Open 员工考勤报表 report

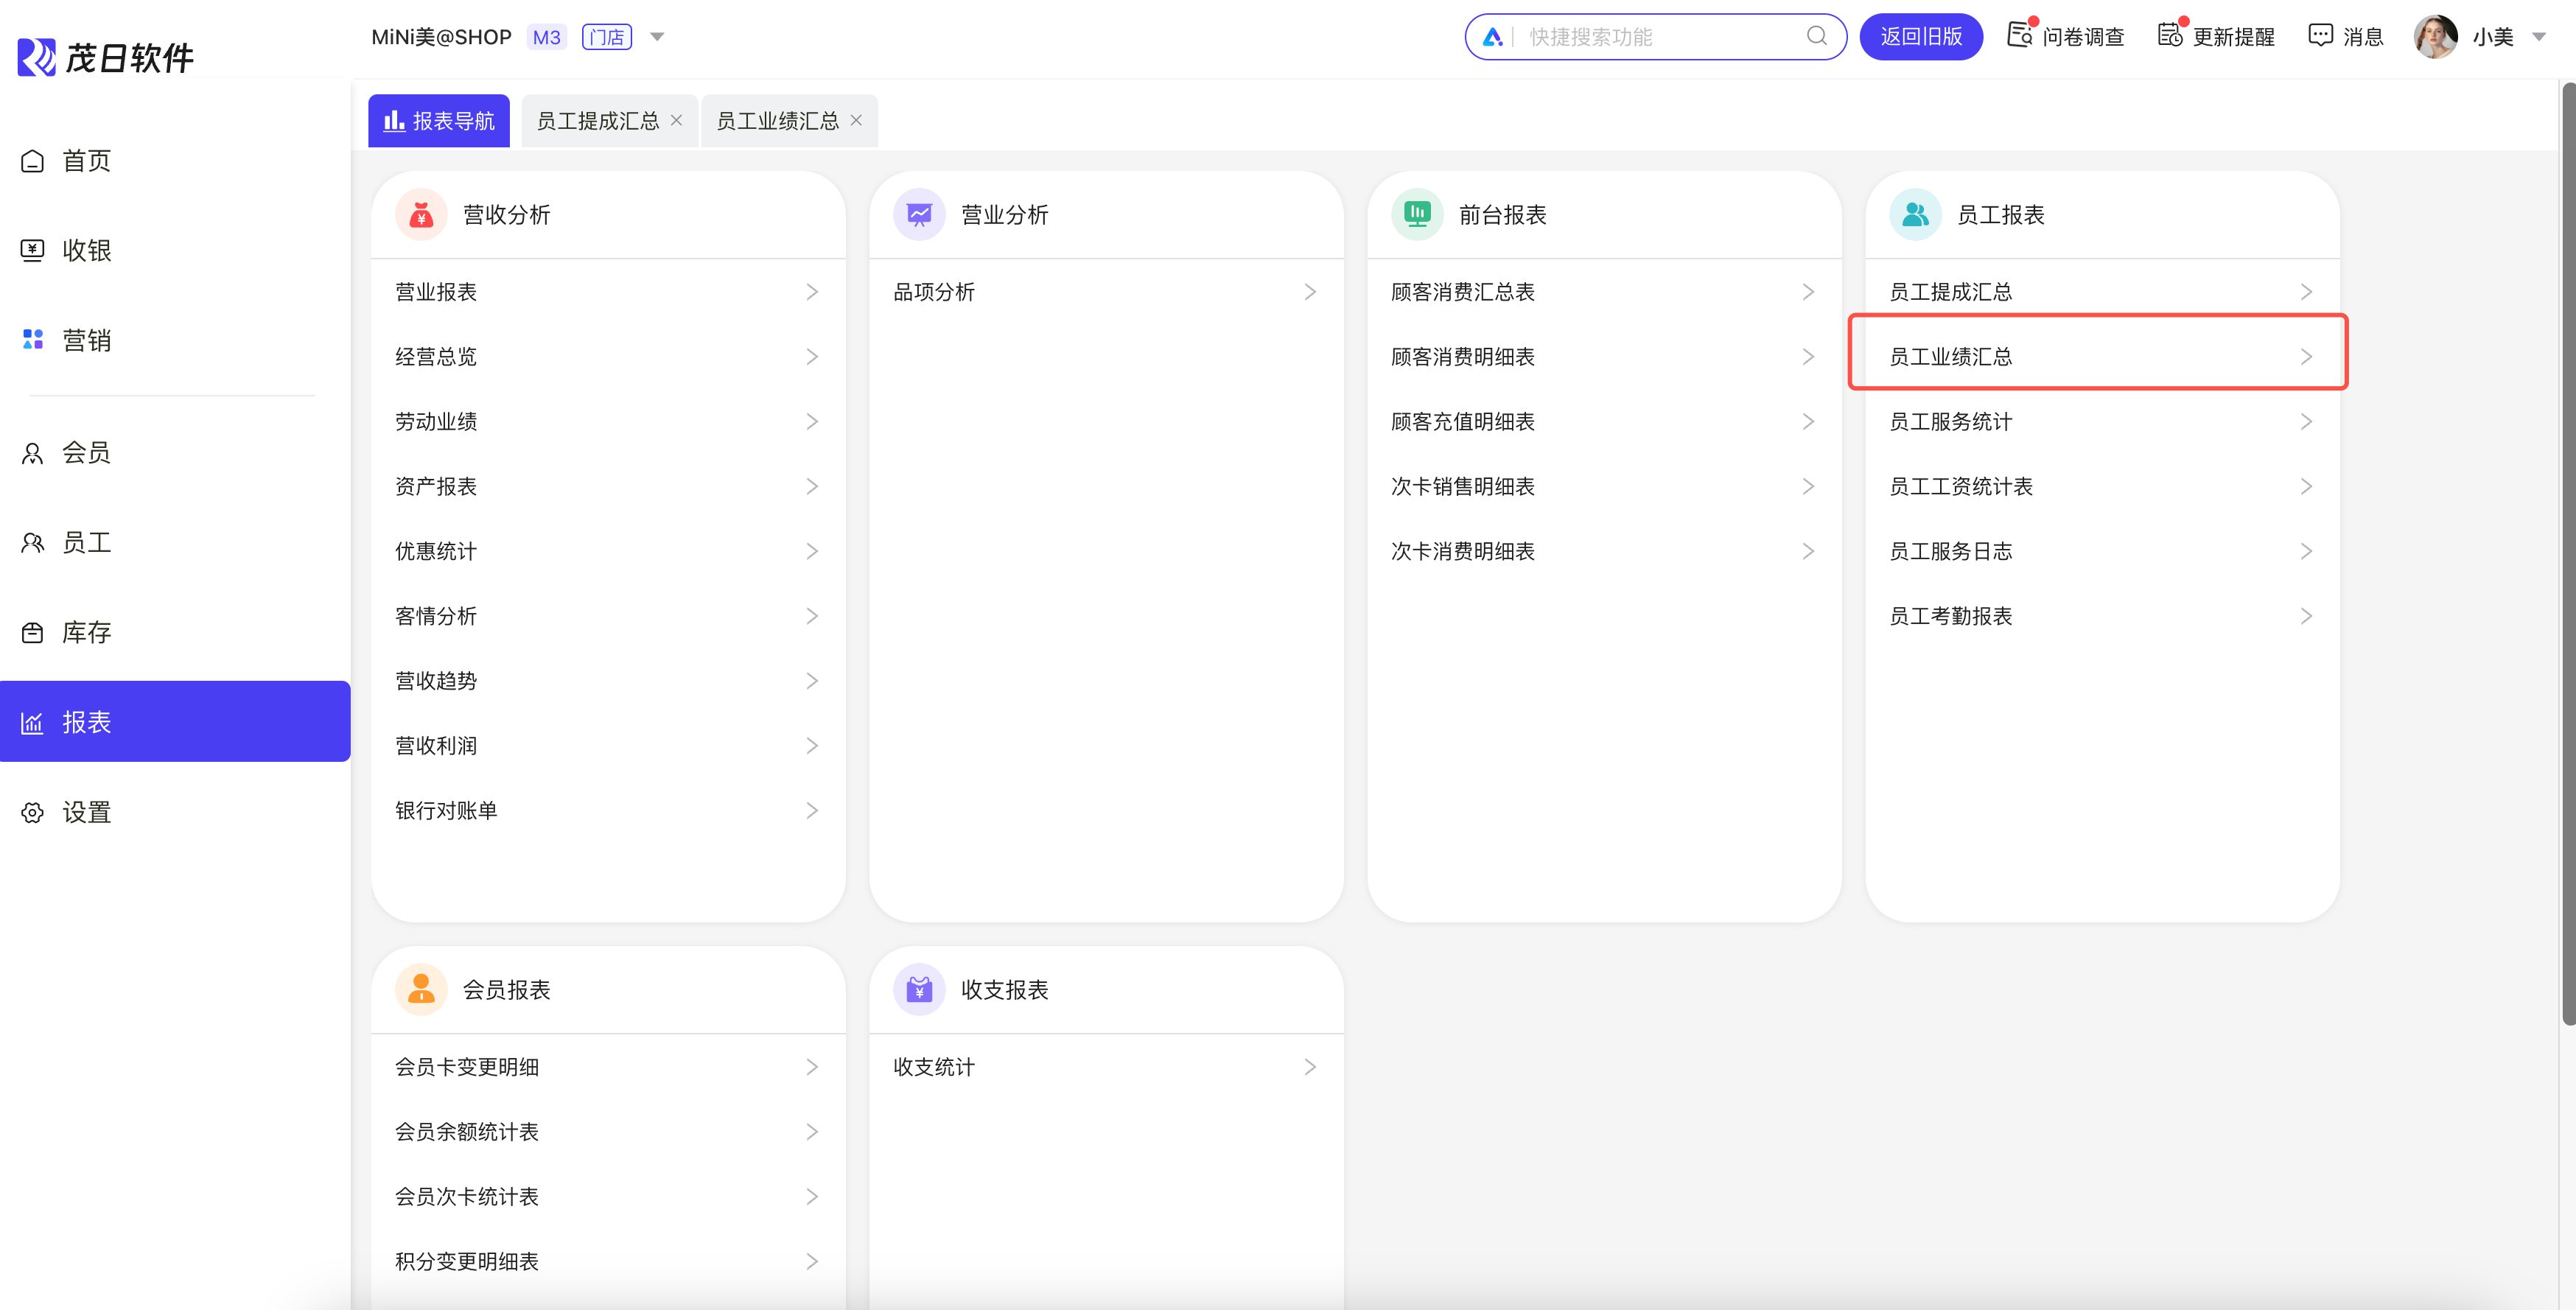click(x=2102, y=616)
